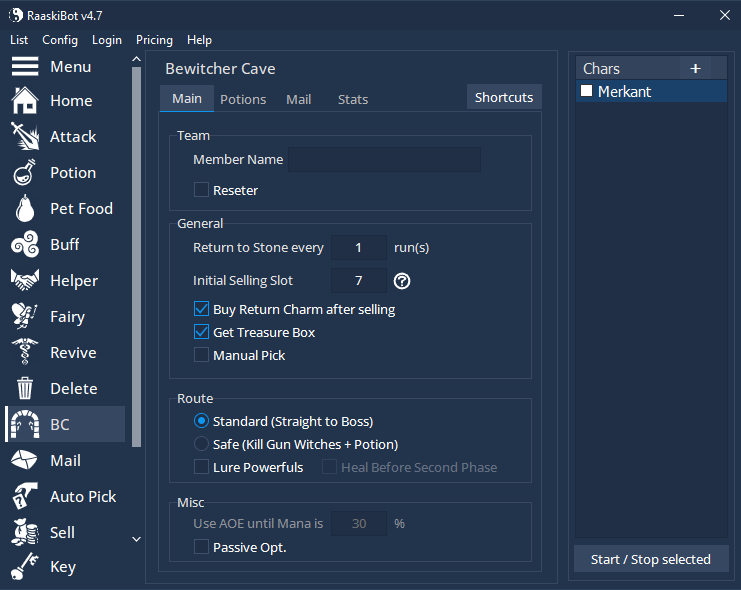
Task: Open the Helper handshake icon
Action: click(x=25, y=280)
